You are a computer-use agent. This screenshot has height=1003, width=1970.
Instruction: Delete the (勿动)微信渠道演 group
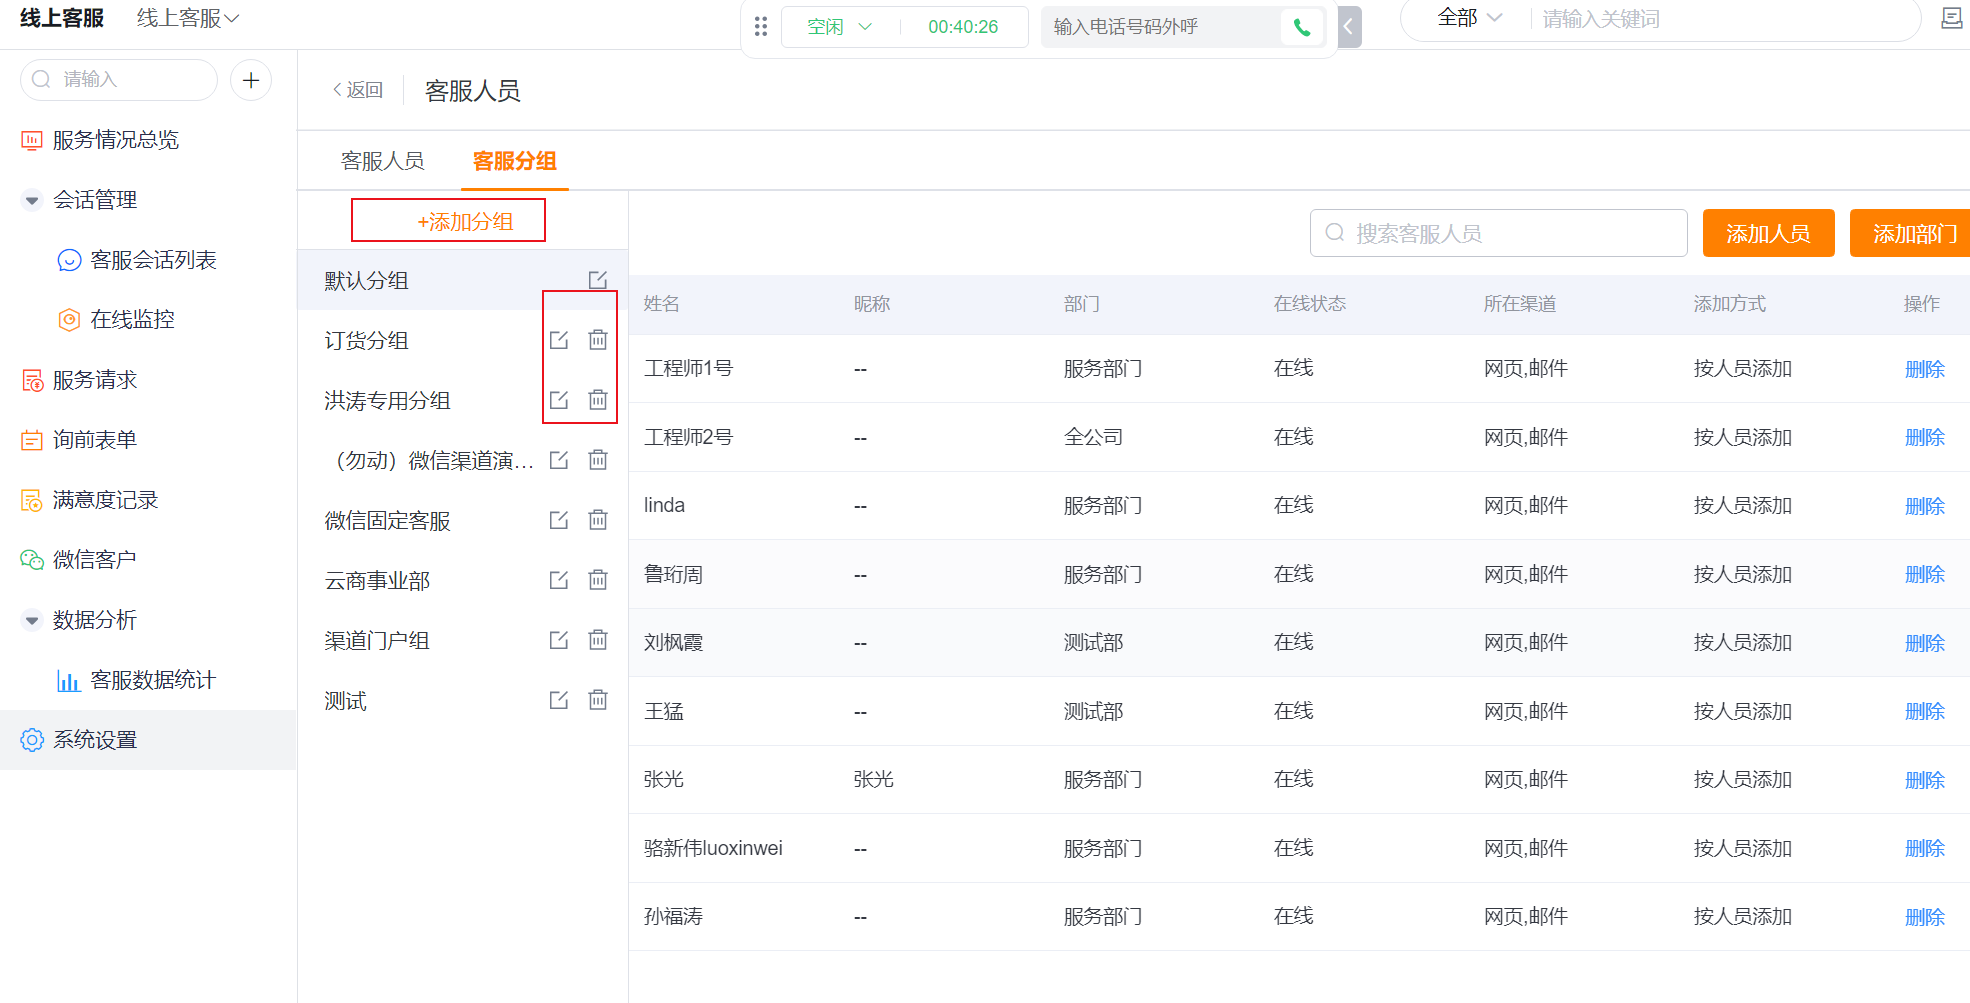[x=598, y=460]
